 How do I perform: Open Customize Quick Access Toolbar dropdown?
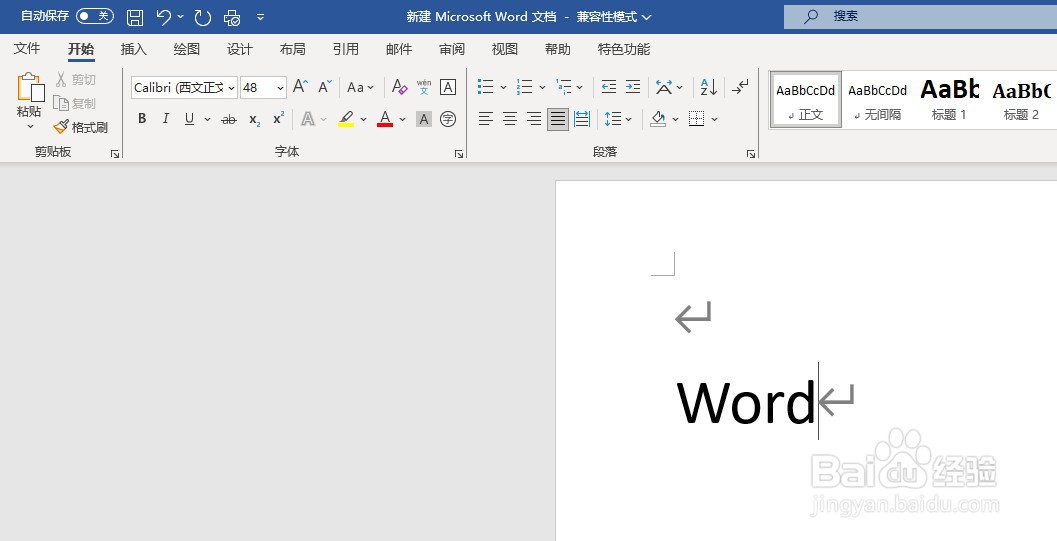tap(261, 17)
